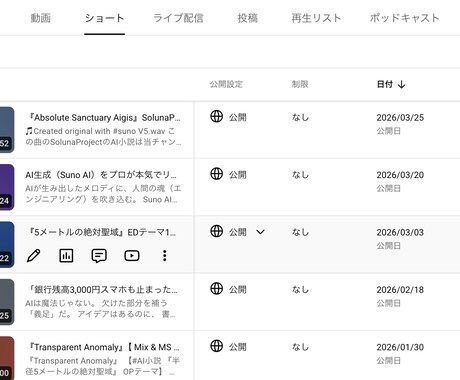Click description starting ♫Created original with #suno
460x380 pixels.
coord(103,137)
